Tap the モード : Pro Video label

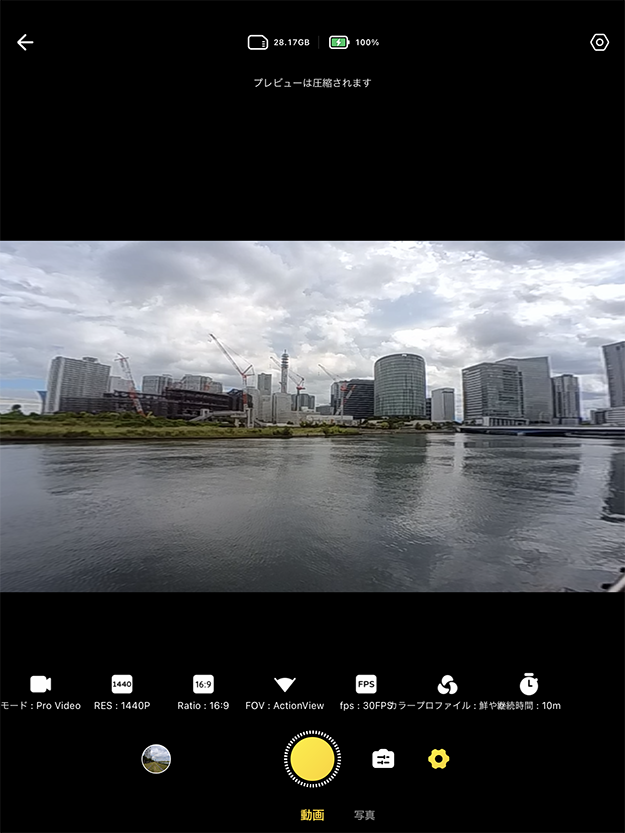click(40, 706)
